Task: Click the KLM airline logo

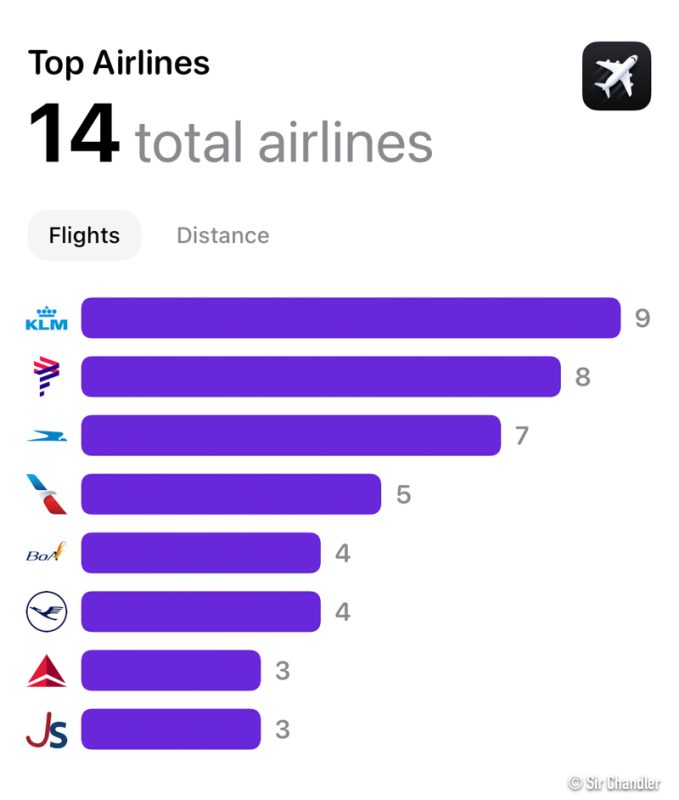Action: click(x=46, y=319)
